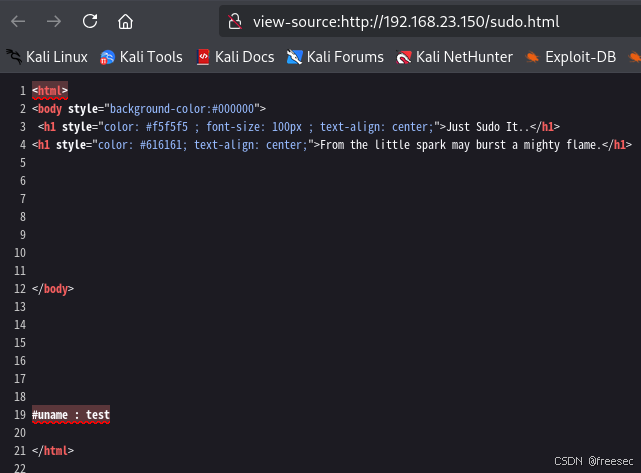The height and width of the screenshot is (473, 641).
Task: Reload the current page
Action: point(90,21)
